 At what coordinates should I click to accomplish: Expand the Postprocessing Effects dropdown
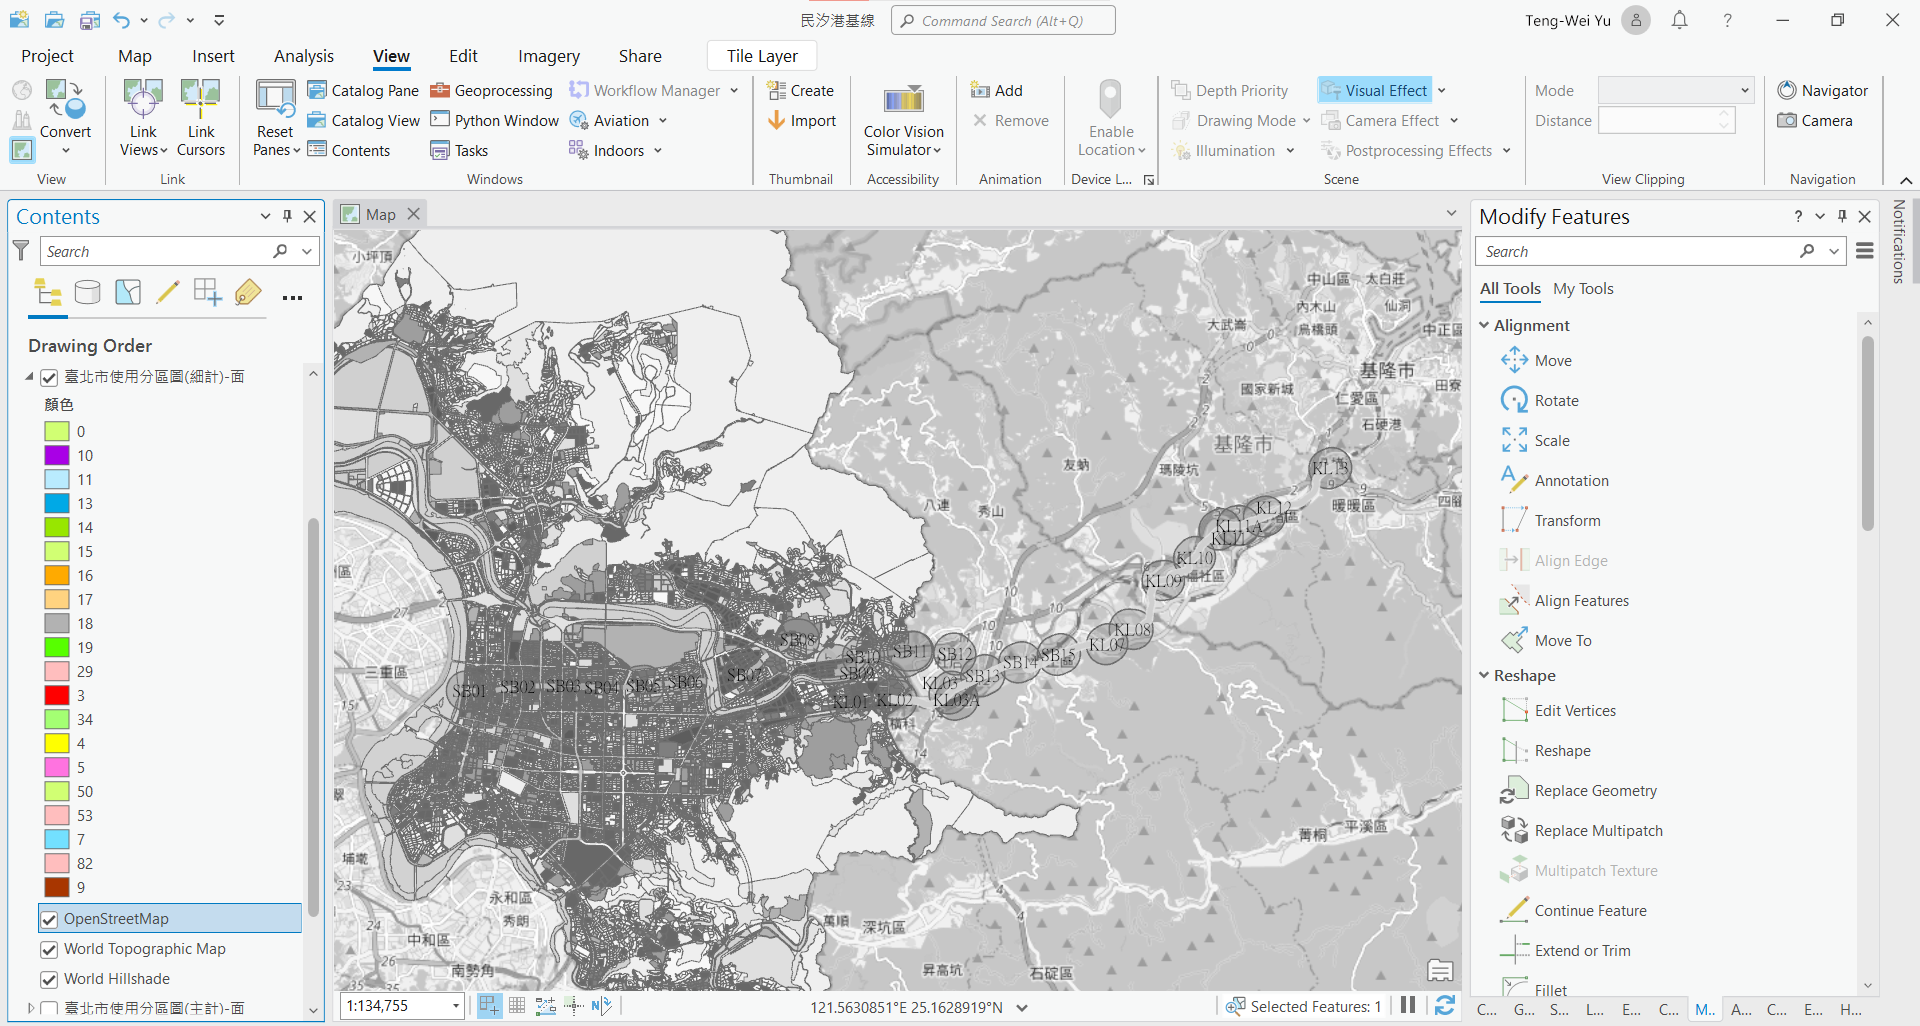pos(1507,150)
